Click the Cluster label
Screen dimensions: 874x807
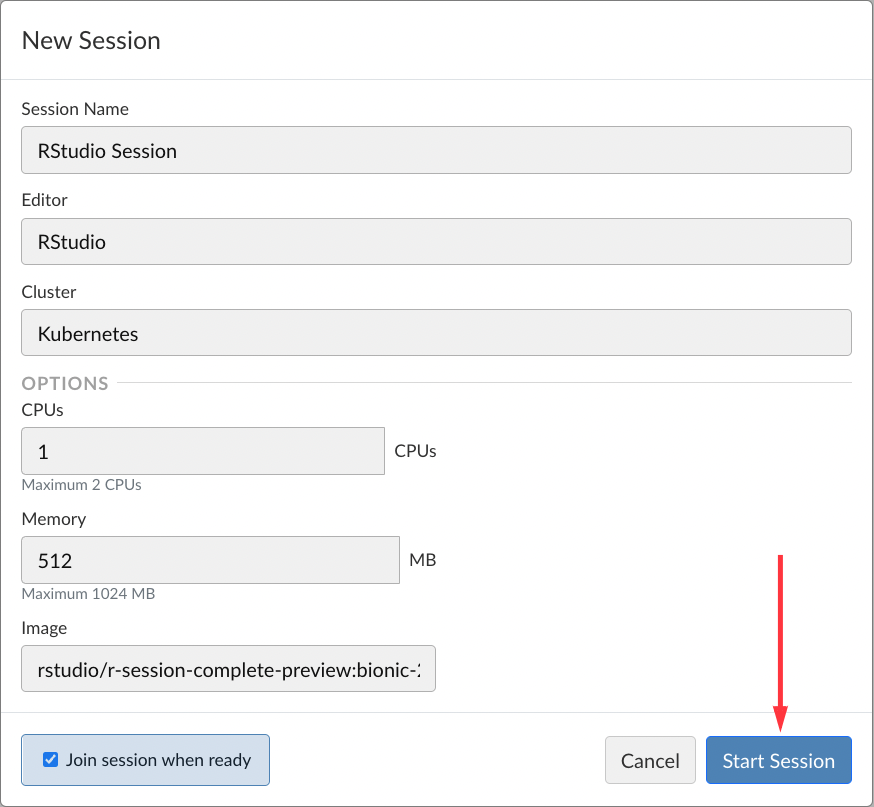pos(48,292)
